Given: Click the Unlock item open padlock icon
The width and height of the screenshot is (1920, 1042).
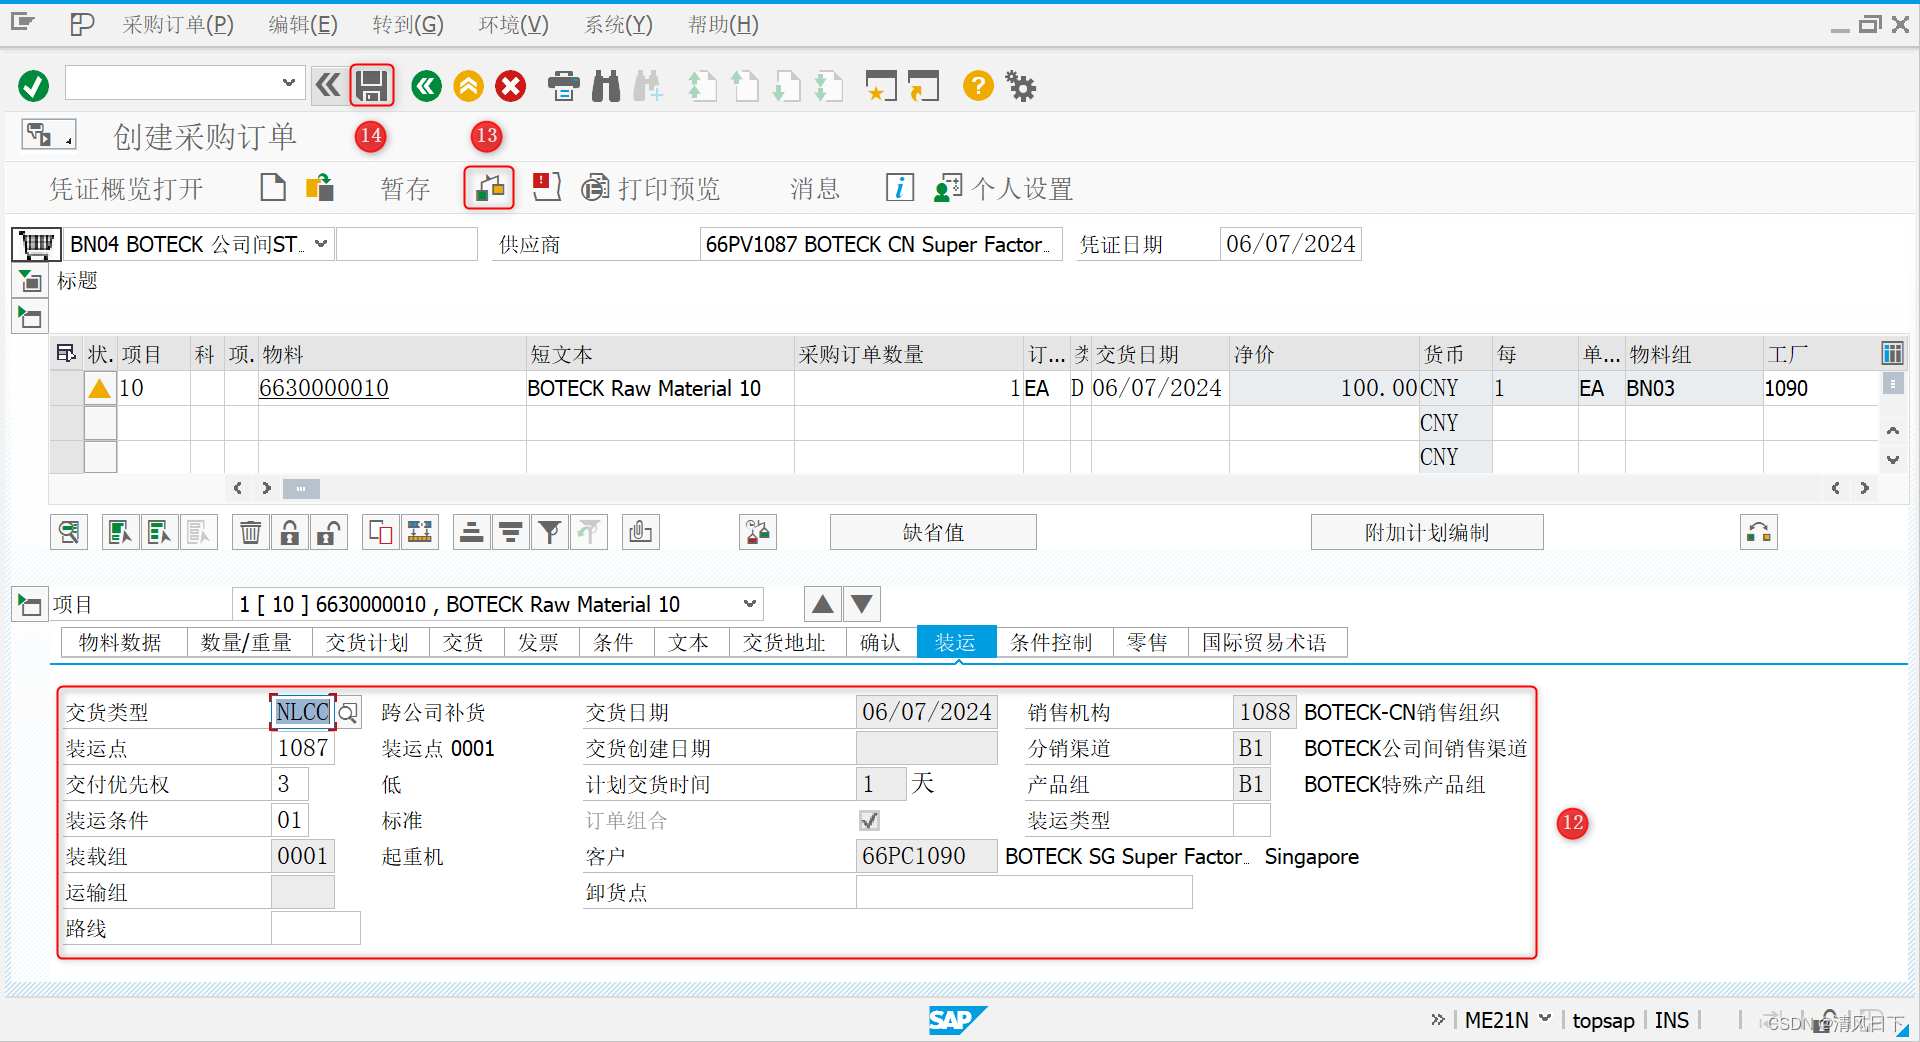Looking at the screenshot, I should (x=329, y=532).
